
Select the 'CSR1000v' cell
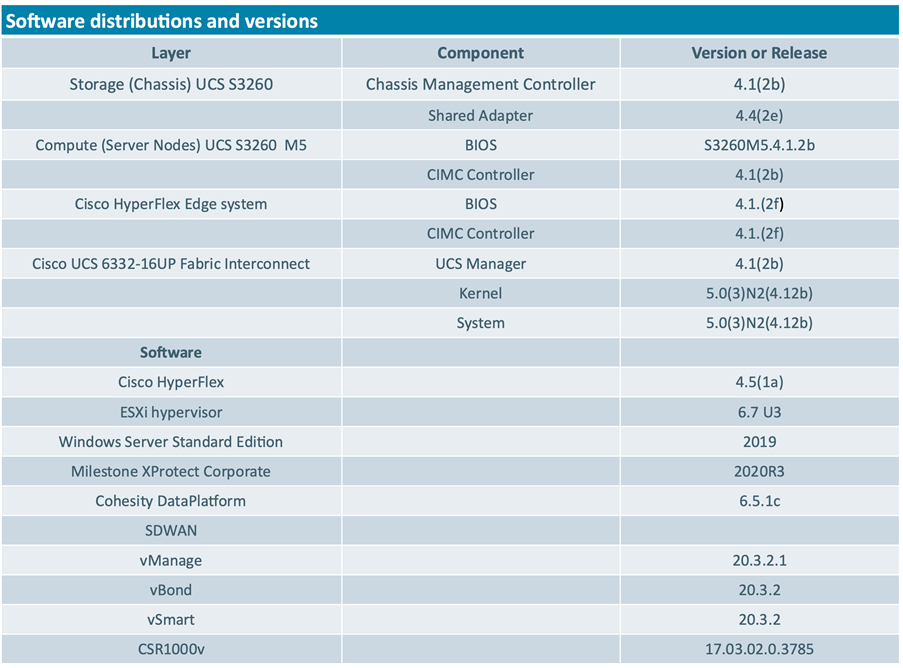pos(171,649)
